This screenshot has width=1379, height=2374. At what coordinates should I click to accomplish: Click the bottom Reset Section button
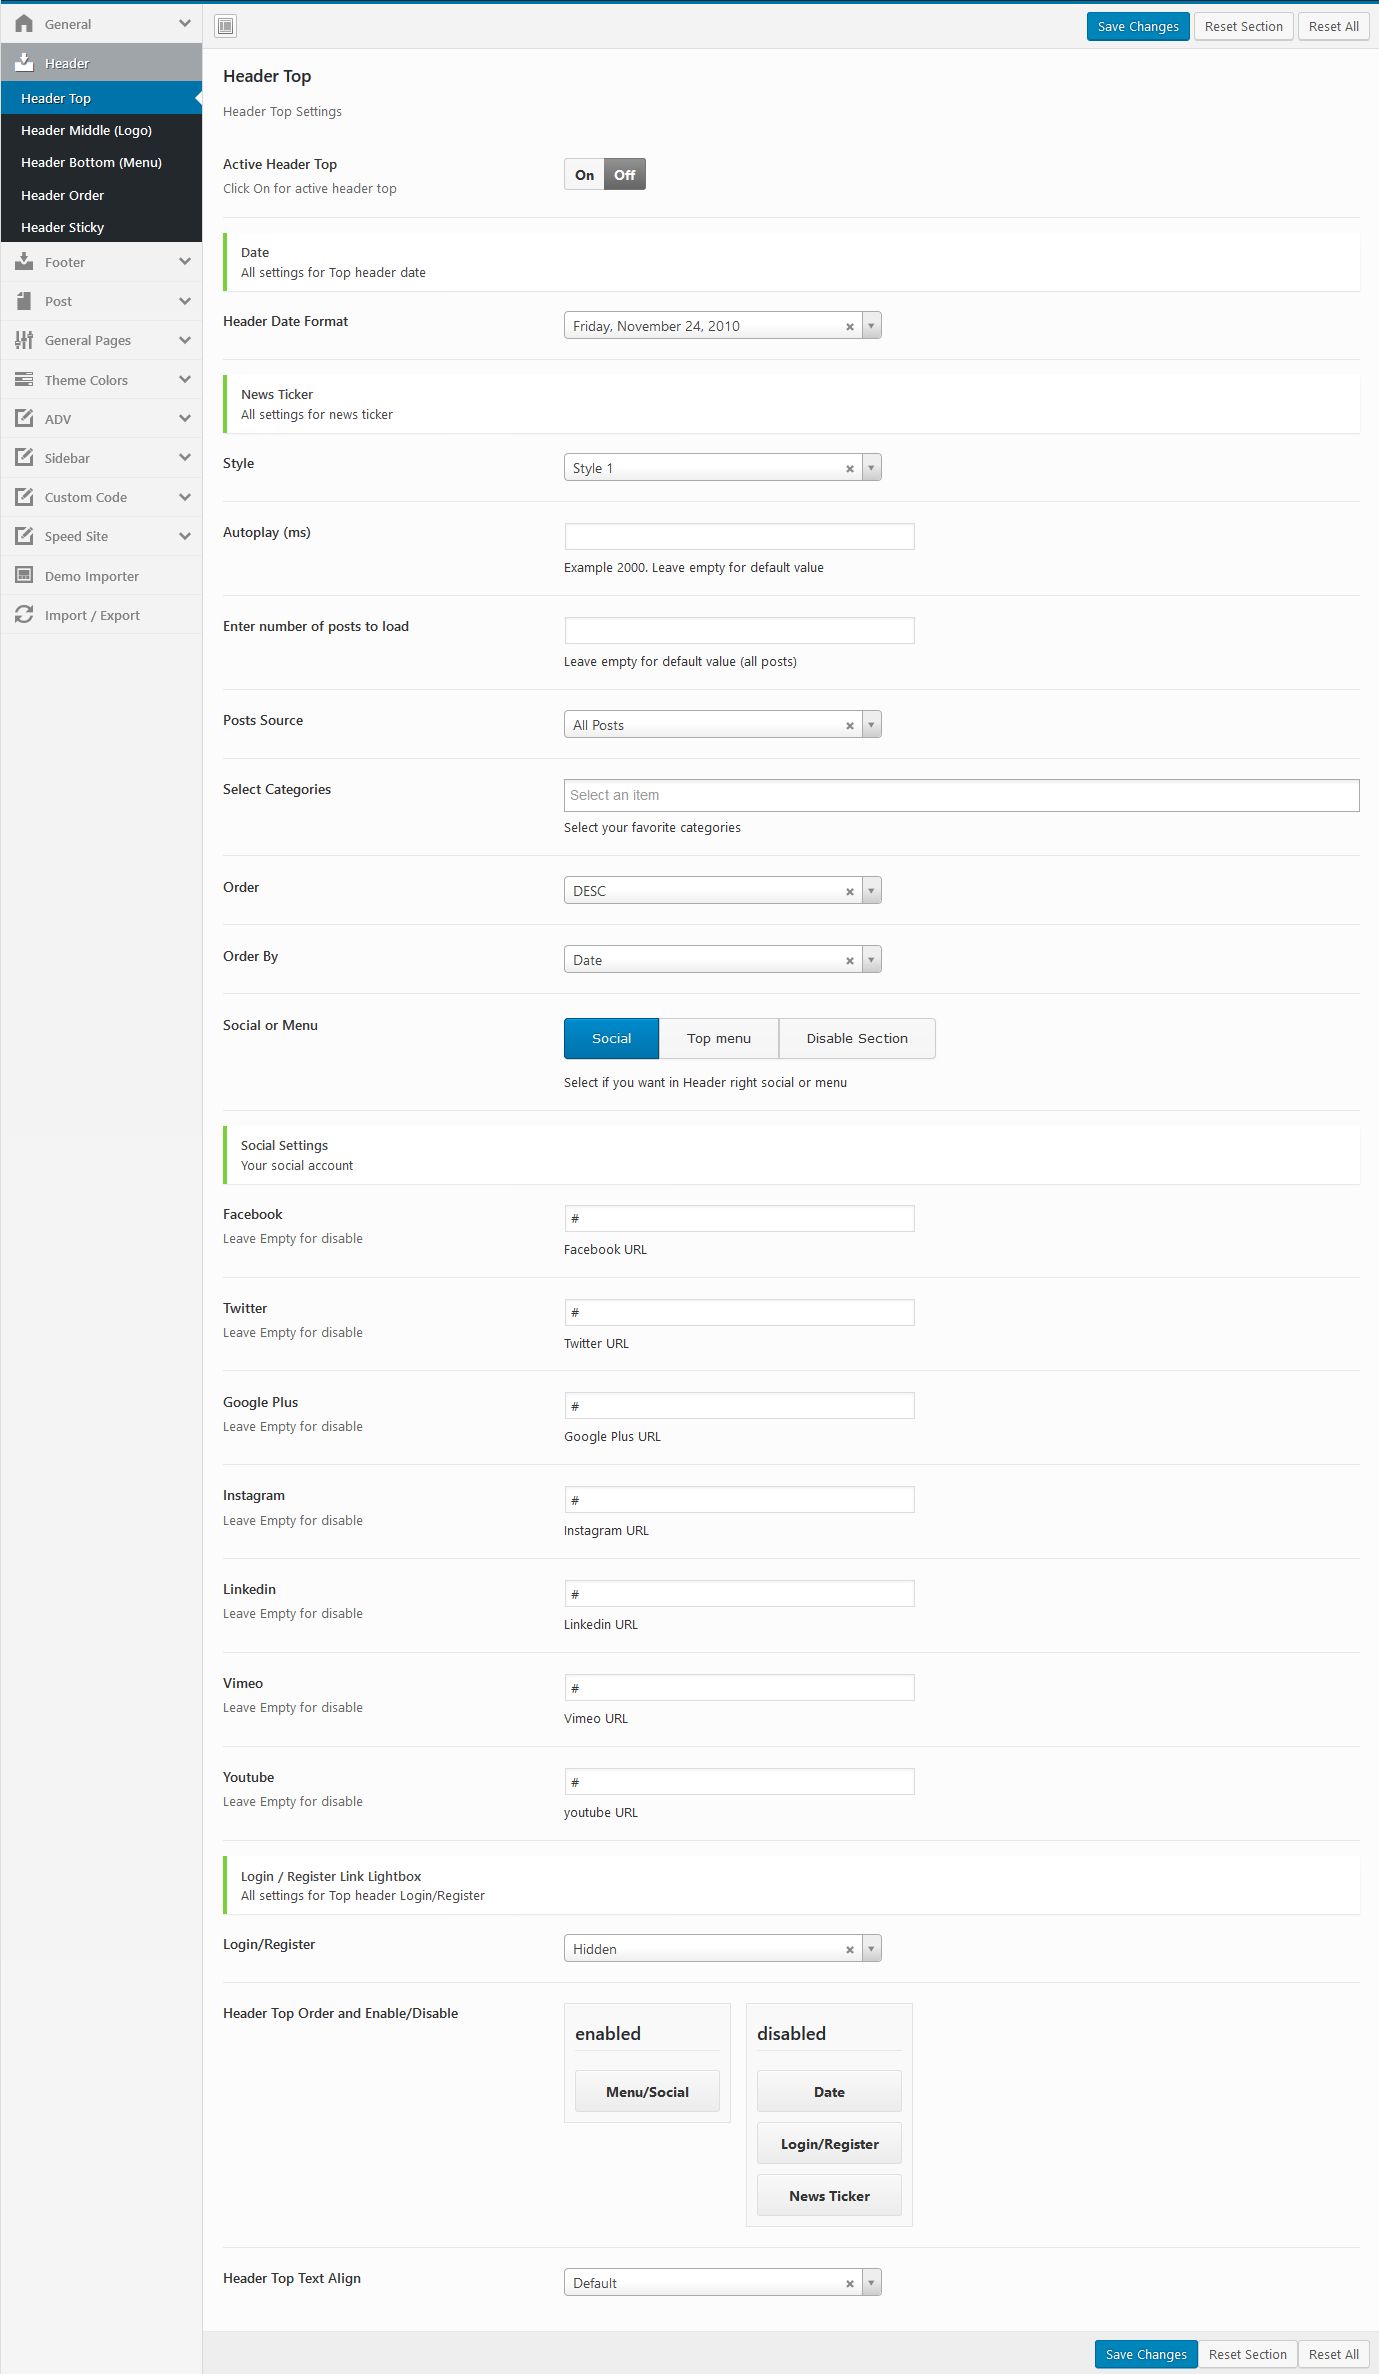coord(1247,2354)
